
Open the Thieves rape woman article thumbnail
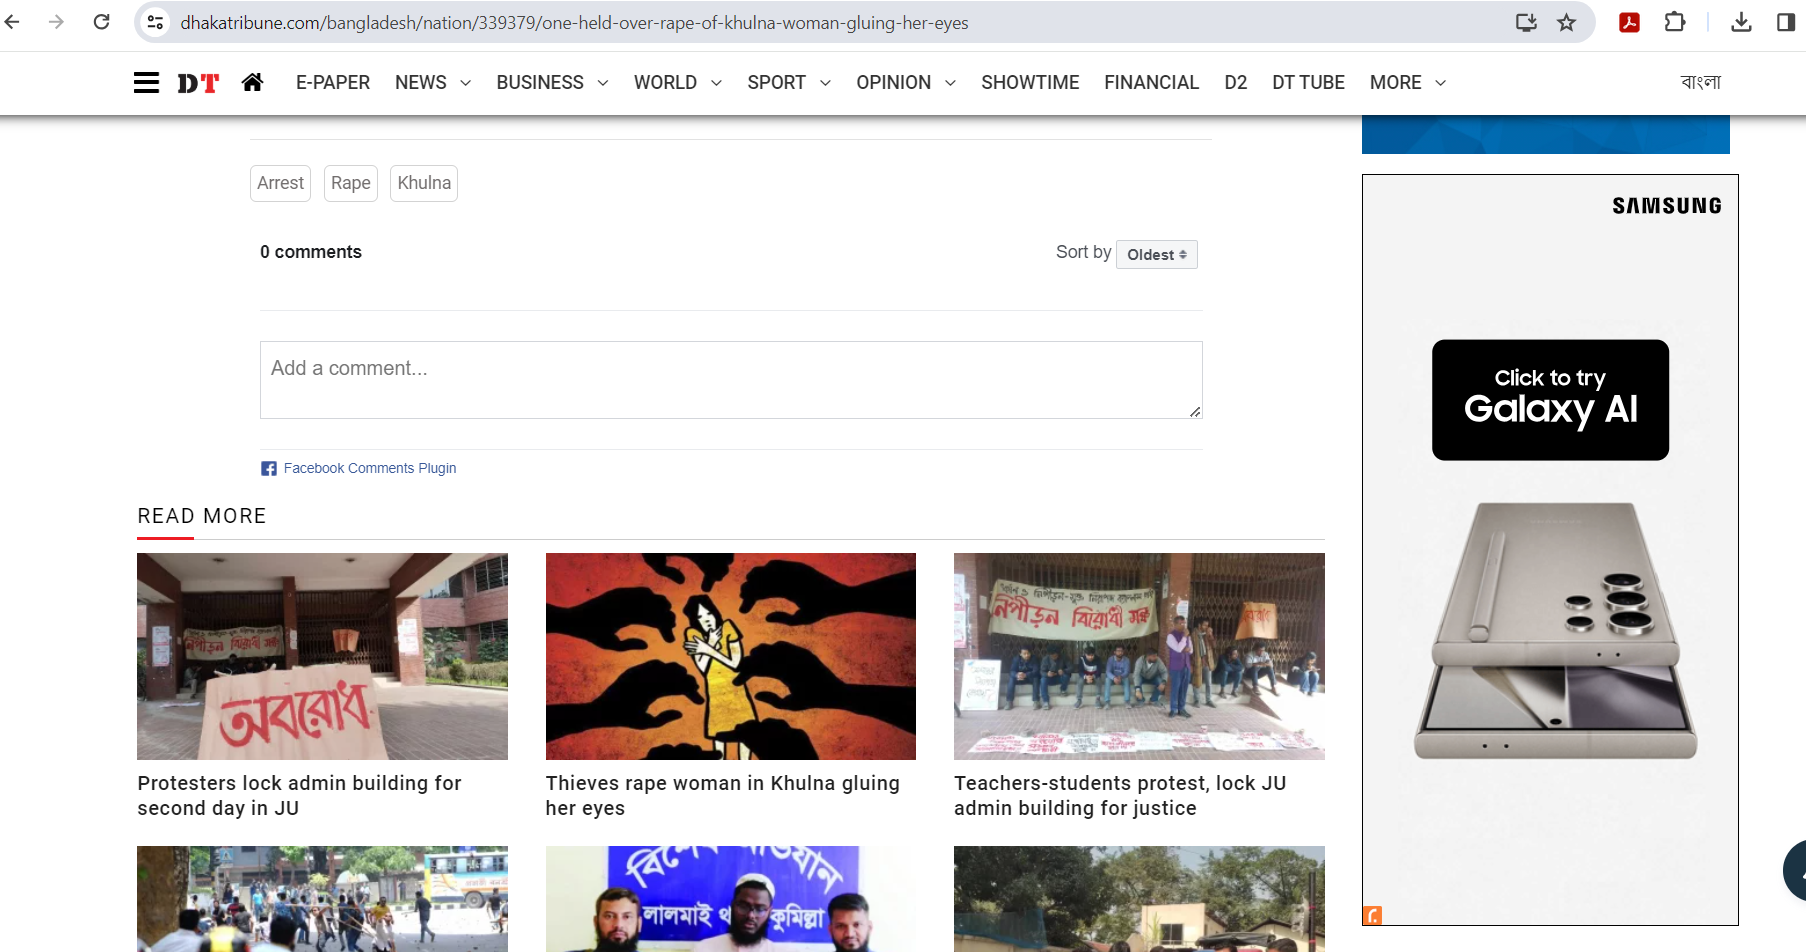[730, 656]
